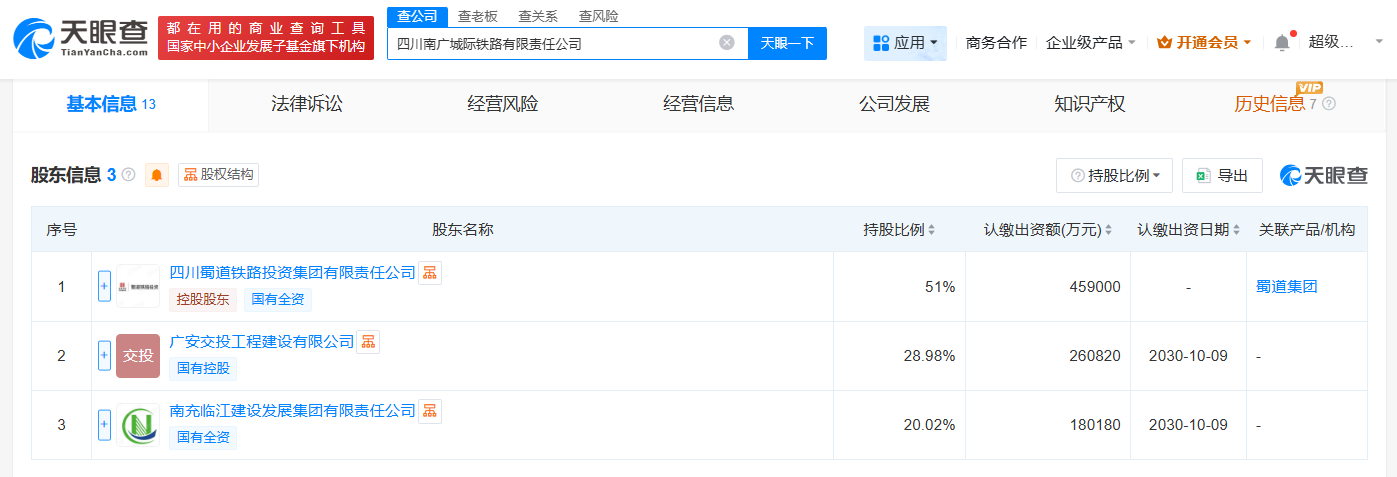
Task: Open the 持股比例 dropdown filter
Action: click(1114, 176)
